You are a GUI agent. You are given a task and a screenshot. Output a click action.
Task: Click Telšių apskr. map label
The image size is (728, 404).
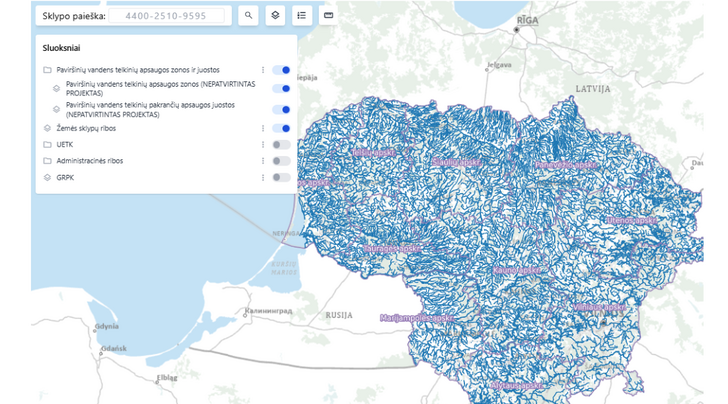[374, 153]
